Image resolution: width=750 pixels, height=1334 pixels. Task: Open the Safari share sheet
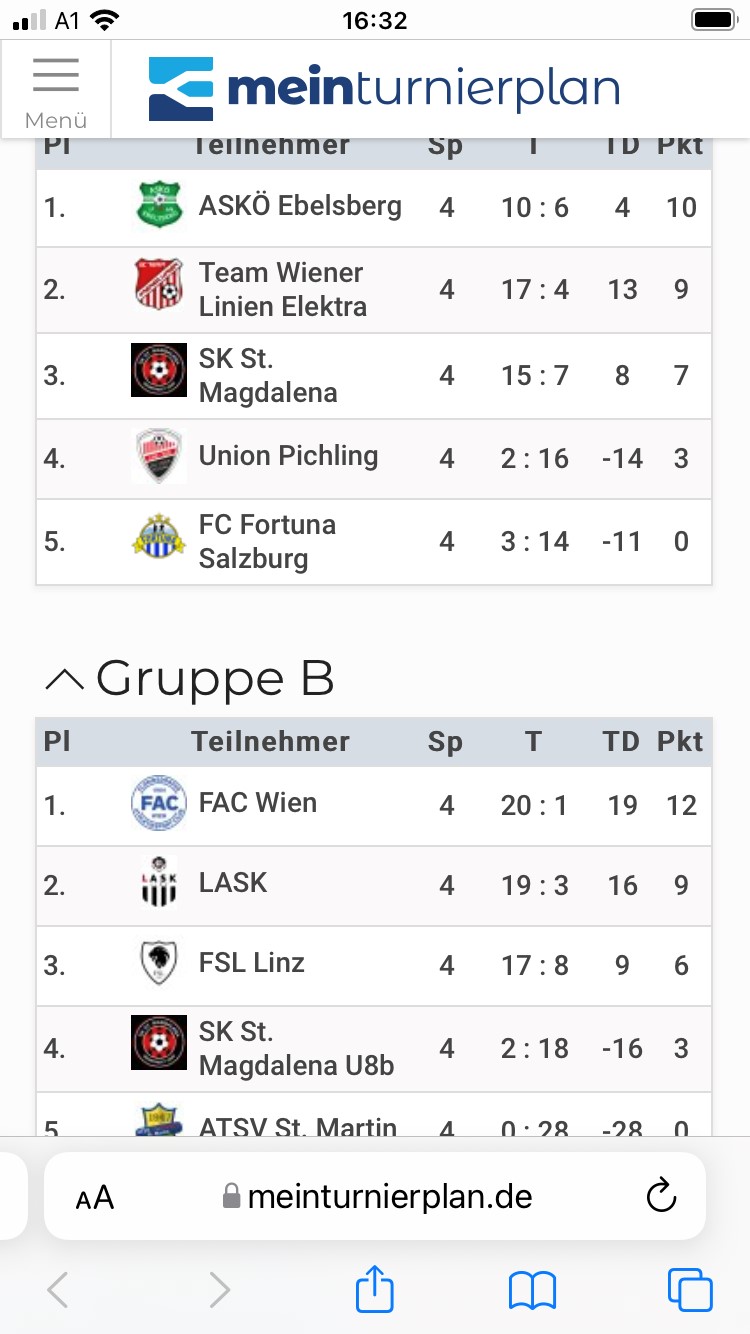(x=375, y=1288)
